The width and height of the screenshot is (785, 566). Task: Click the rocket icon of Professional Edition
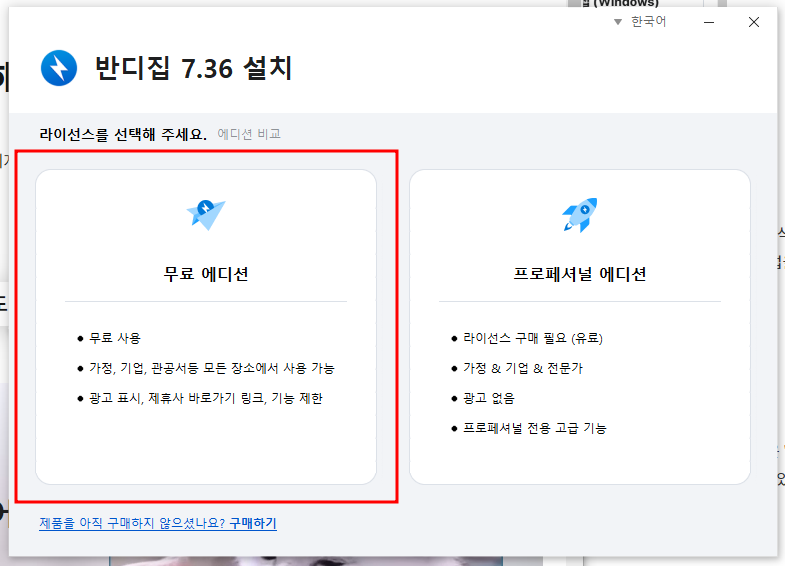(580, 215)
